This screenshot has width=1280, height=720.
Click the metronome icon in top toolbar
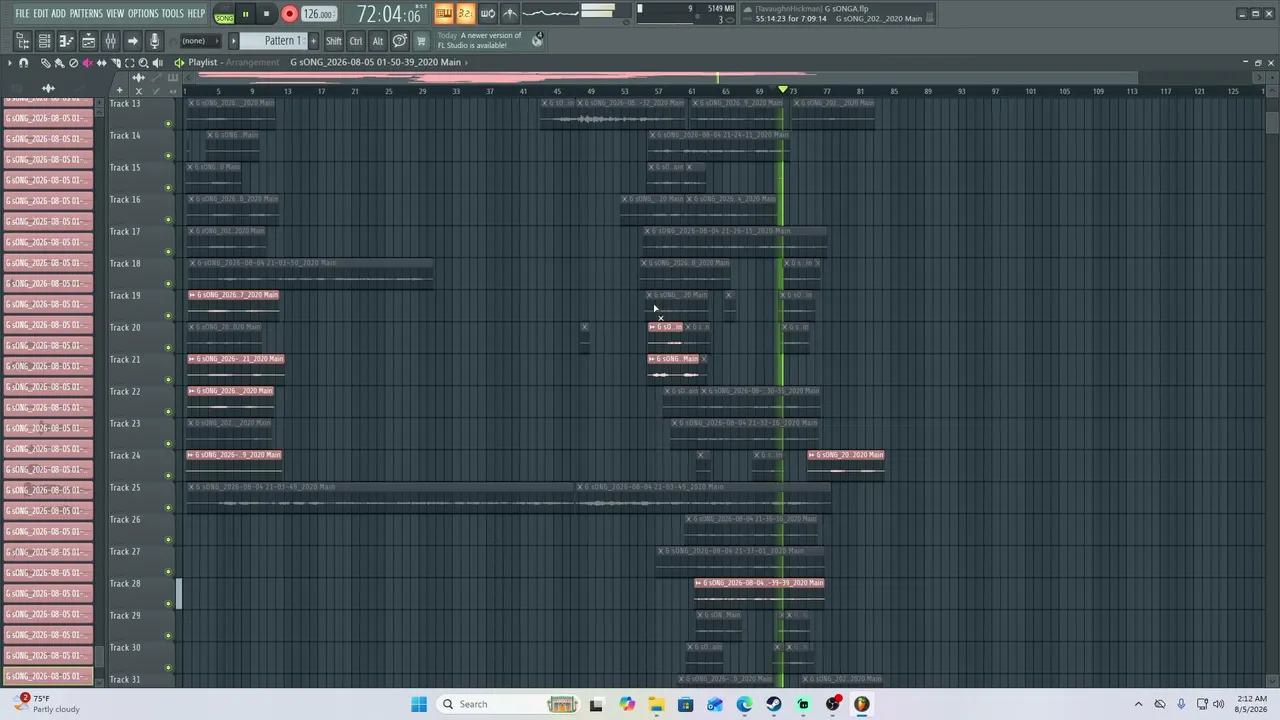click(510, 13)
